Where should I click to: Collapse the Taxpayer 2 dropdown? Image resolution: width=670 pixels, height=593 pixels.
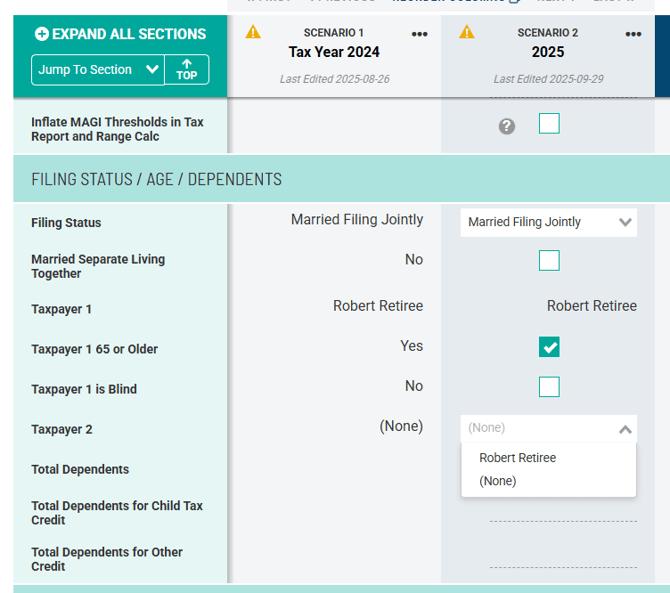click(x=625, y=429)
